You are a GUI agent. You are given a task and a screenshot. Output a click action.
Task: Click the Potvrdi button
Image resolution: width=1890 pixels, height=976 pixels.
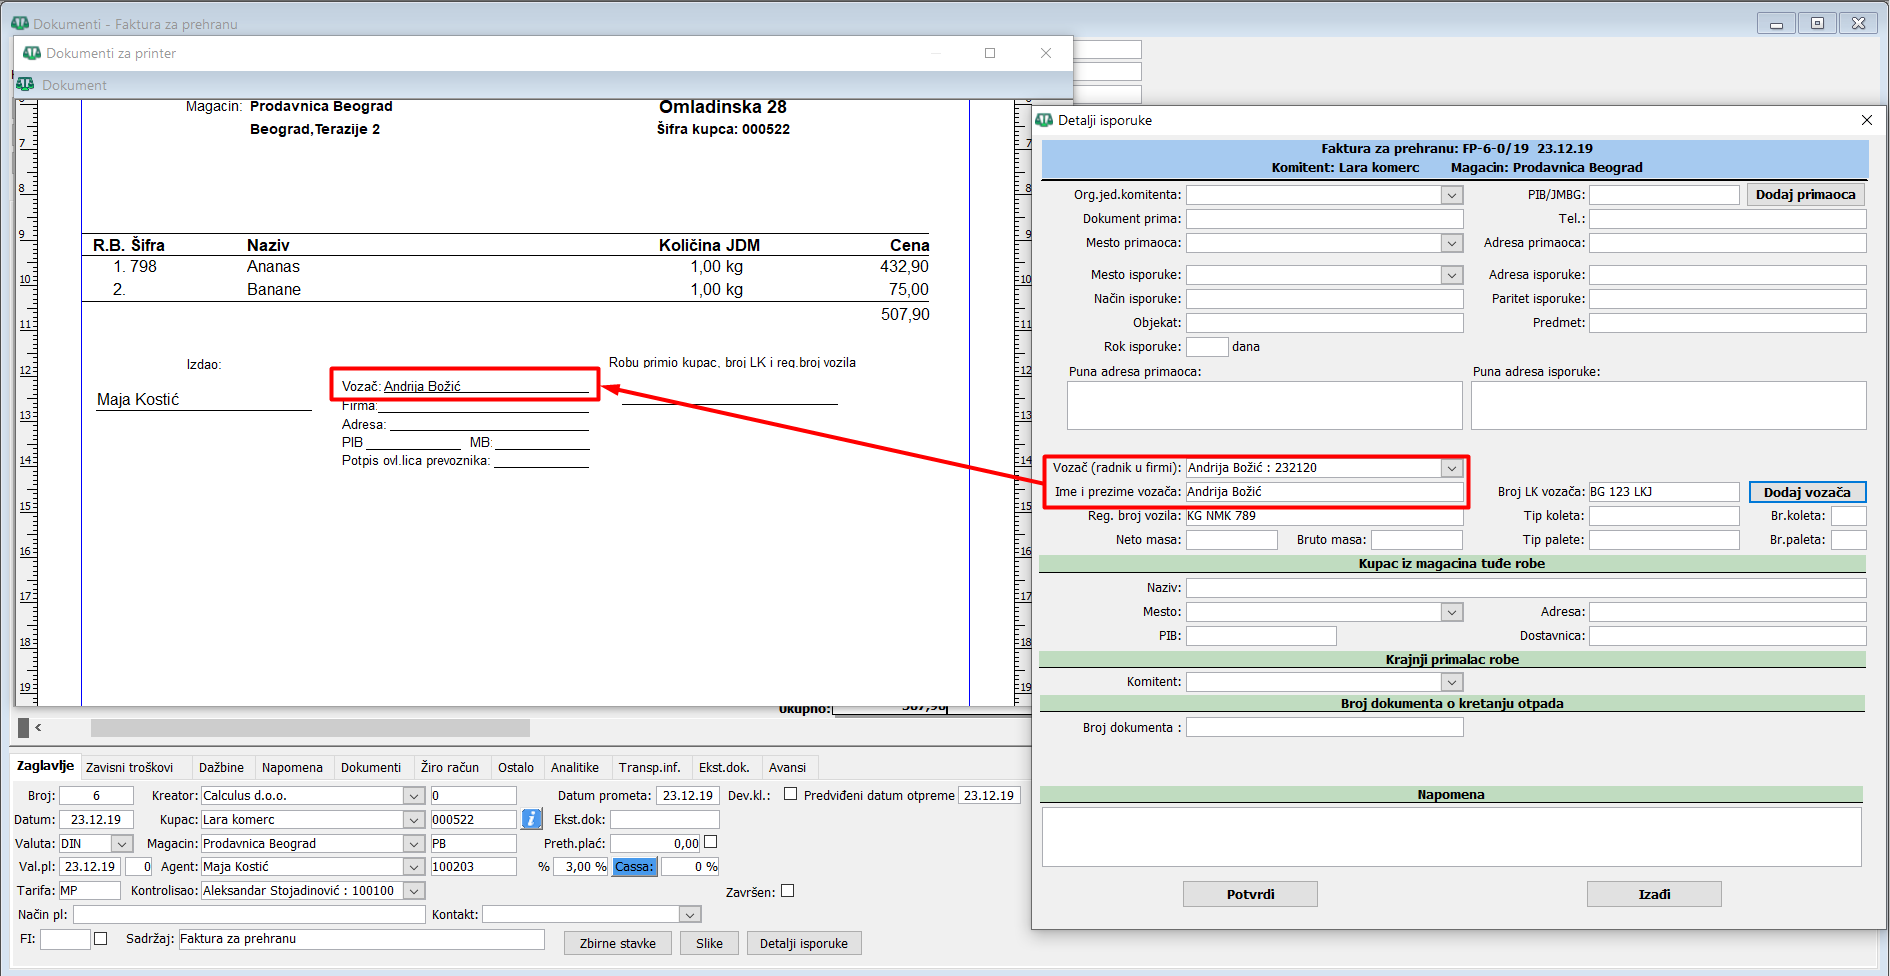point(1250,894)
